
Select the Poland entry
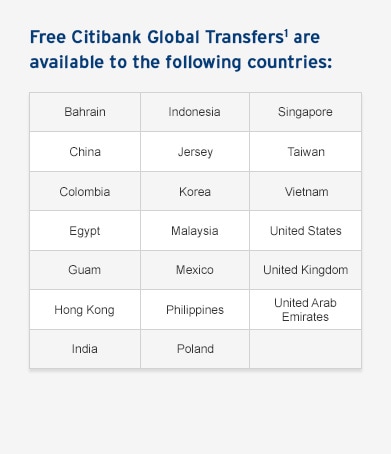(x=195, y=349)
